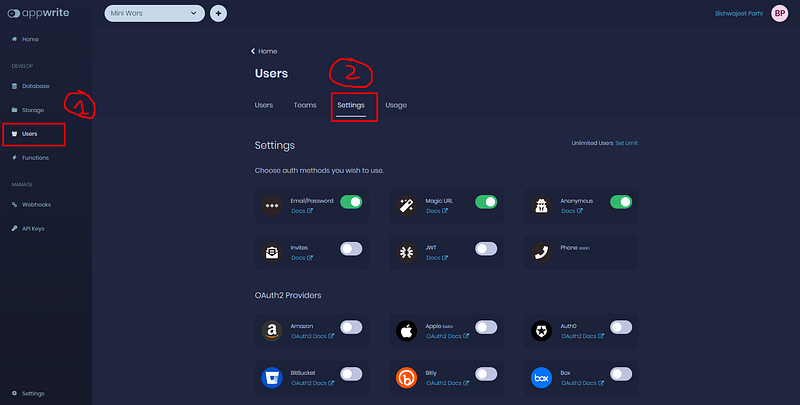Click the JWT method icon
The image size is (800, 405).
pyautogui.click(x=407, y=252)
